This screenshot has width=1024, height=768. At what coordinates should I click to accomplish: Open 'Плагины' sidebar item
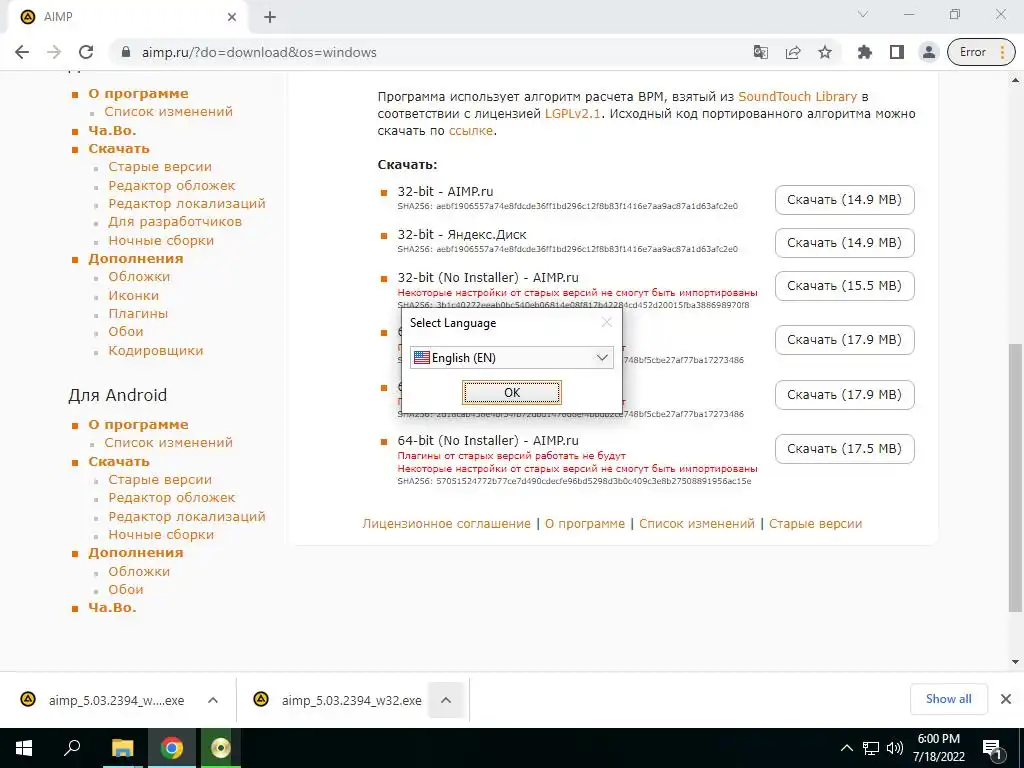click(138, 314)
